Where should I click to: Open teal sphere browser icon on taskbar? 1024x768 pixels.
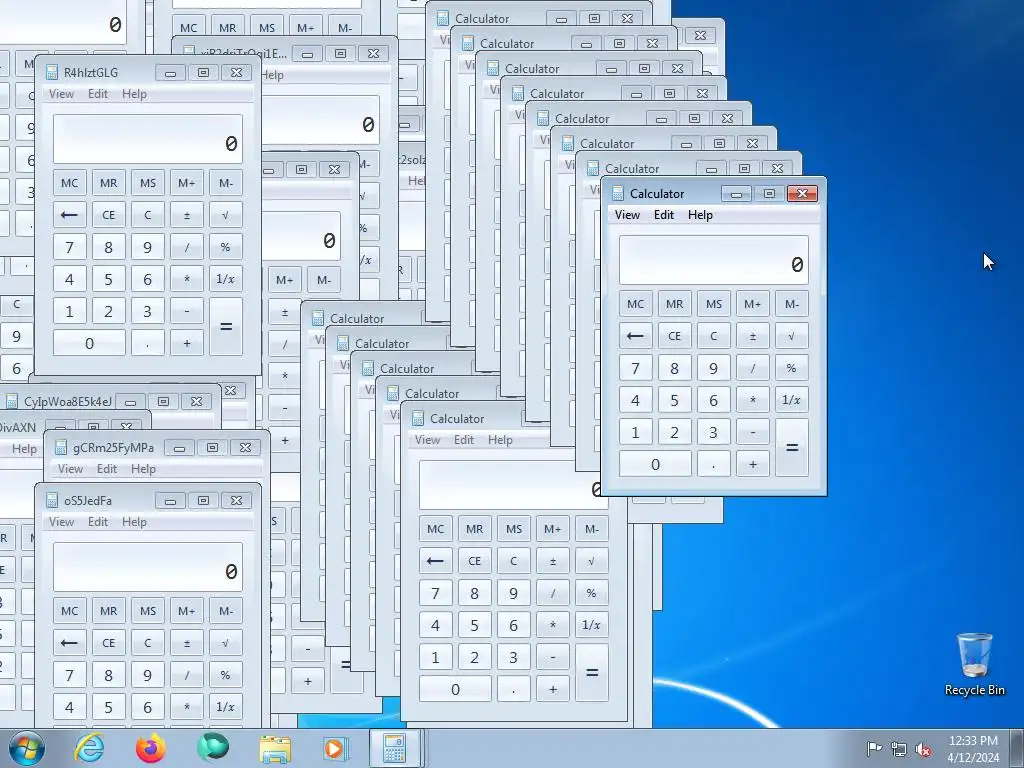pos(213,748)
